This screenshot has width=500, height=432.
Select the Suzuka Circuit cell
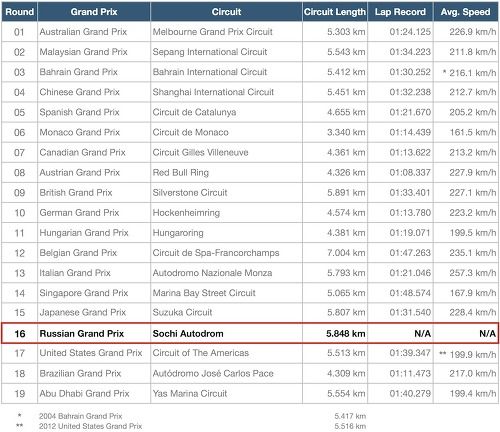[x=226, y=312]
